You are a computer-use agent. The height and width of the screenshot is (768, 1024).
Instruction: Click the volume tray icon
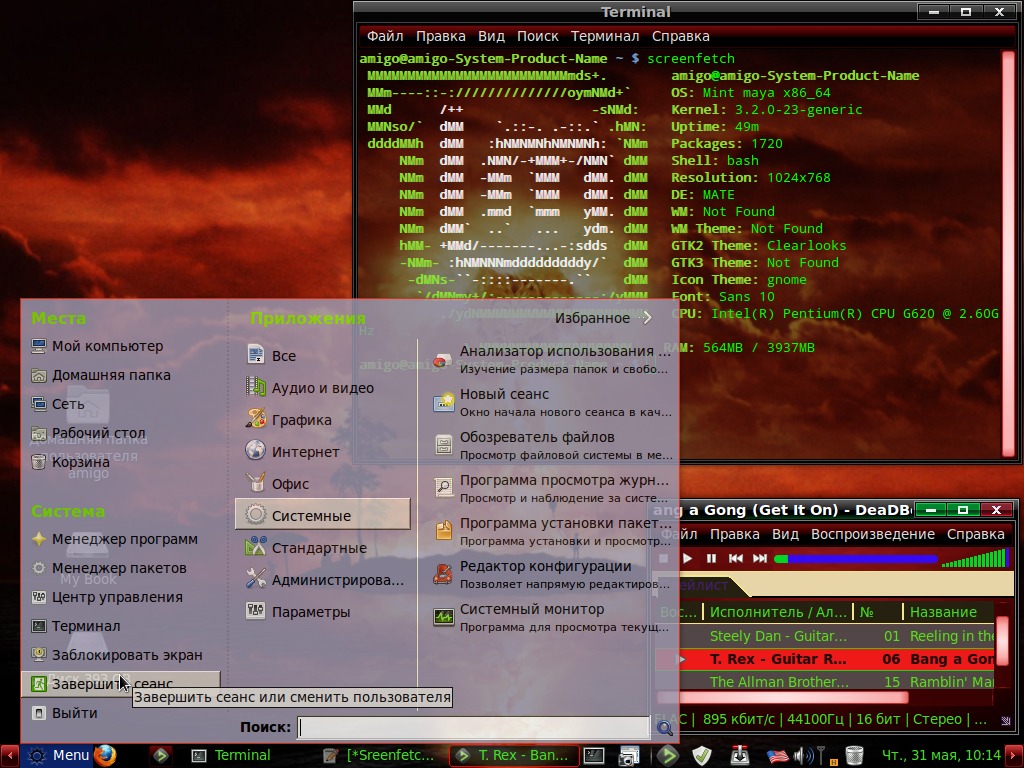tap(801, 756)
